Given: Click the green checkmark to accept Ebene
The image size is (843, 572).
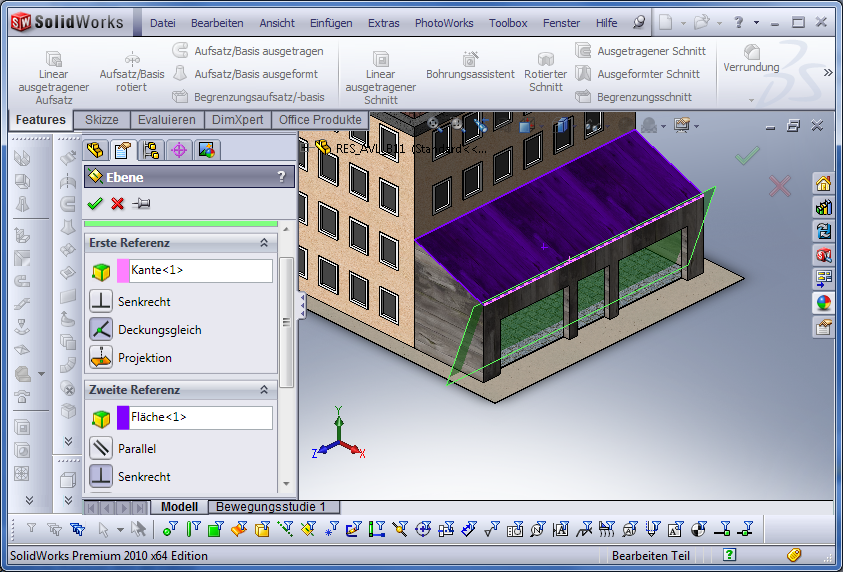Looking at the screenshot, I should (95, 203).
